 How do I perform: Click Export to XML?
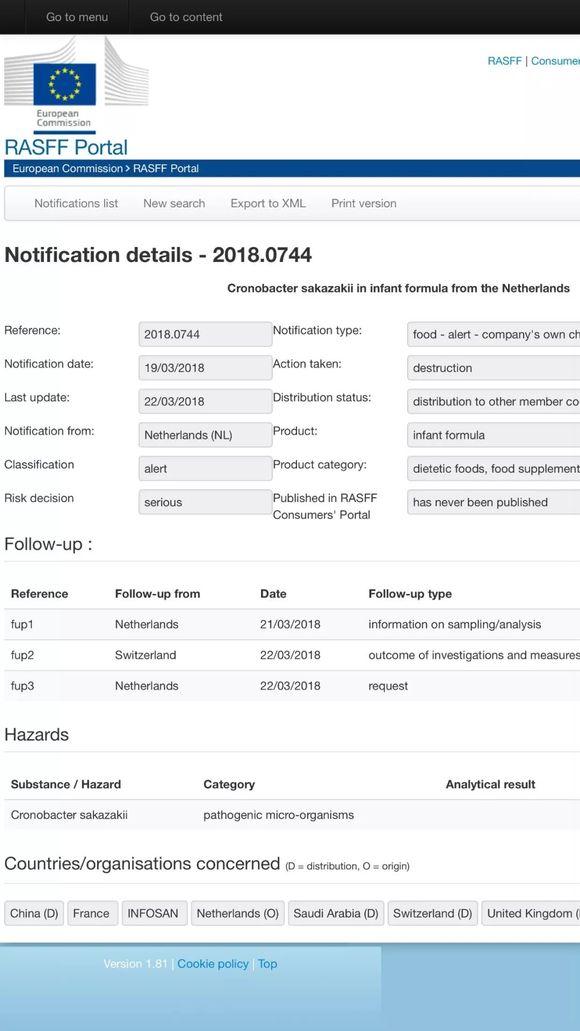[x=268, y=203]
